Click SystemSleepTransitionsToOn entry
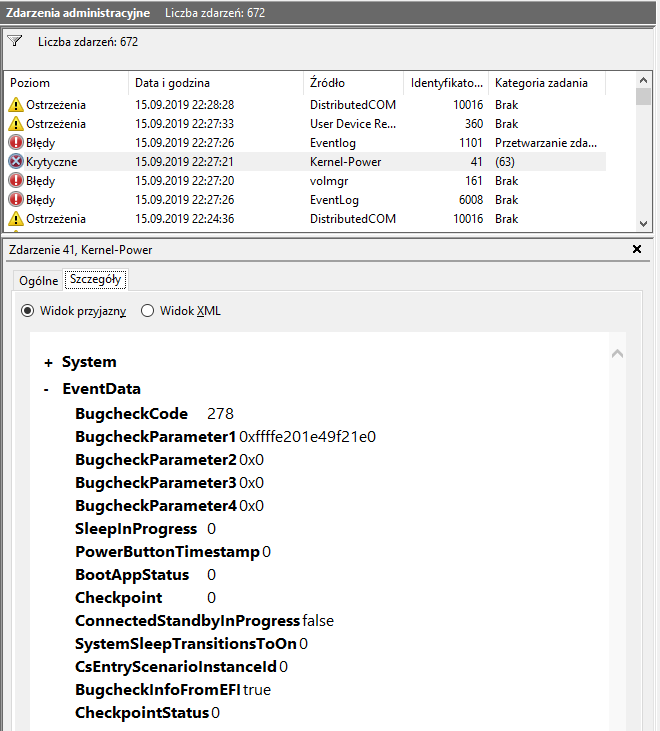 192,644
